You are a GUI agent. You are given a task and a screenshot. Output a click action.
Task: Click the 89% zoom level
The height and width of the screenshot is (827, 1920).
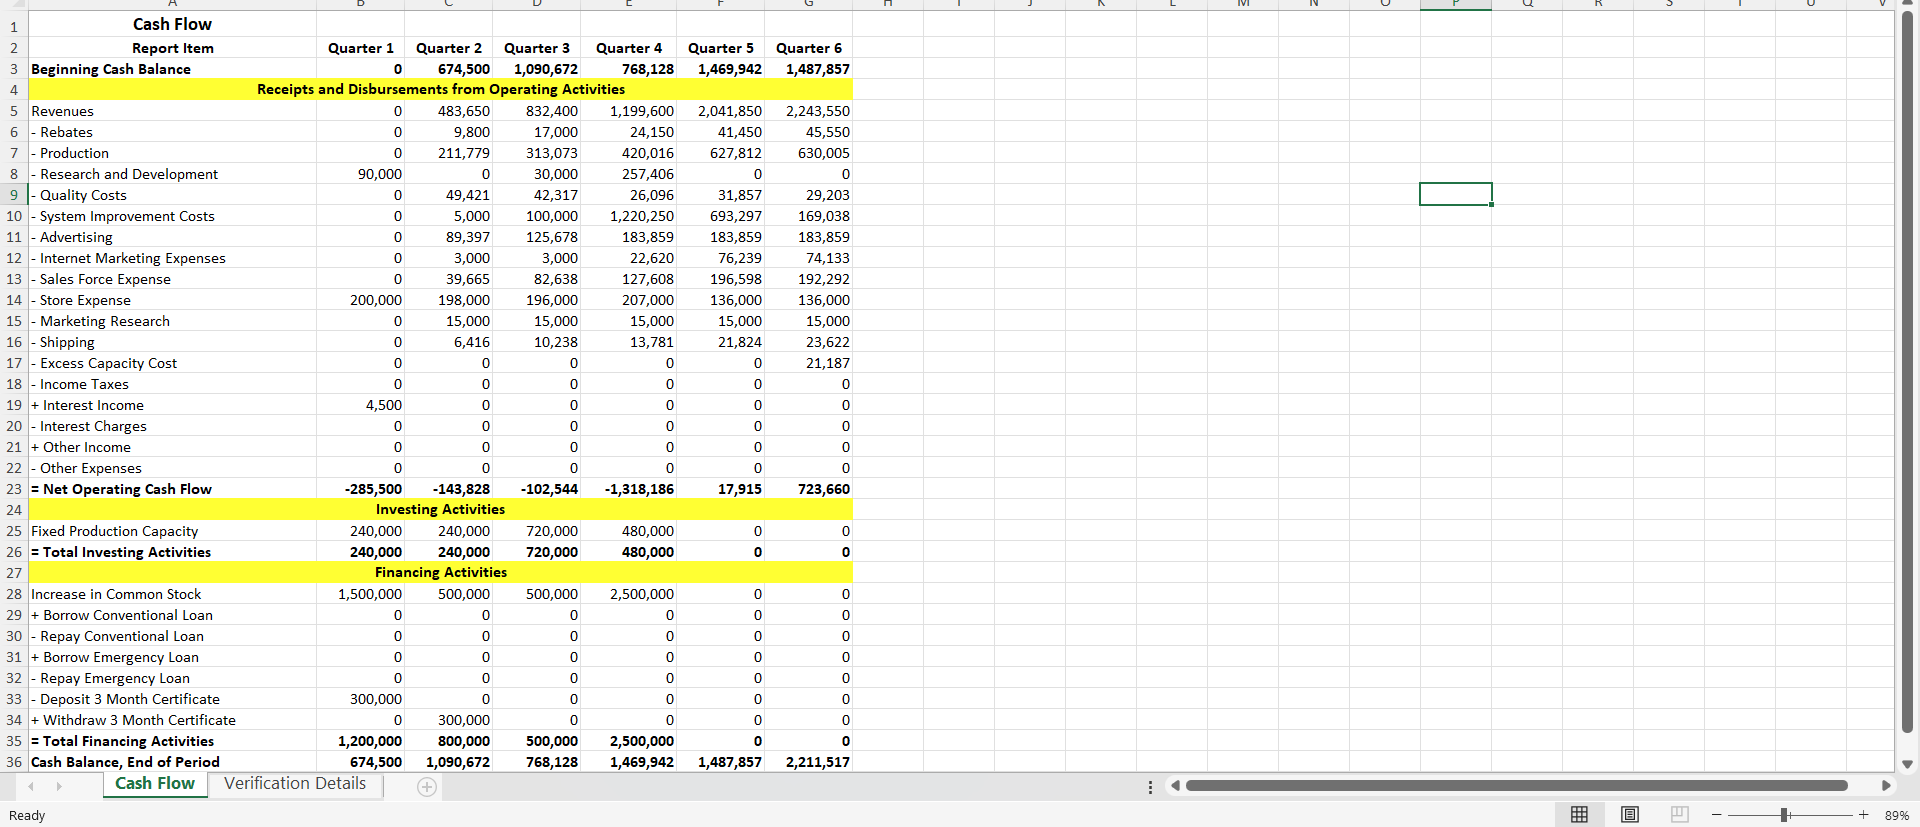click(x=1896, y=815)
